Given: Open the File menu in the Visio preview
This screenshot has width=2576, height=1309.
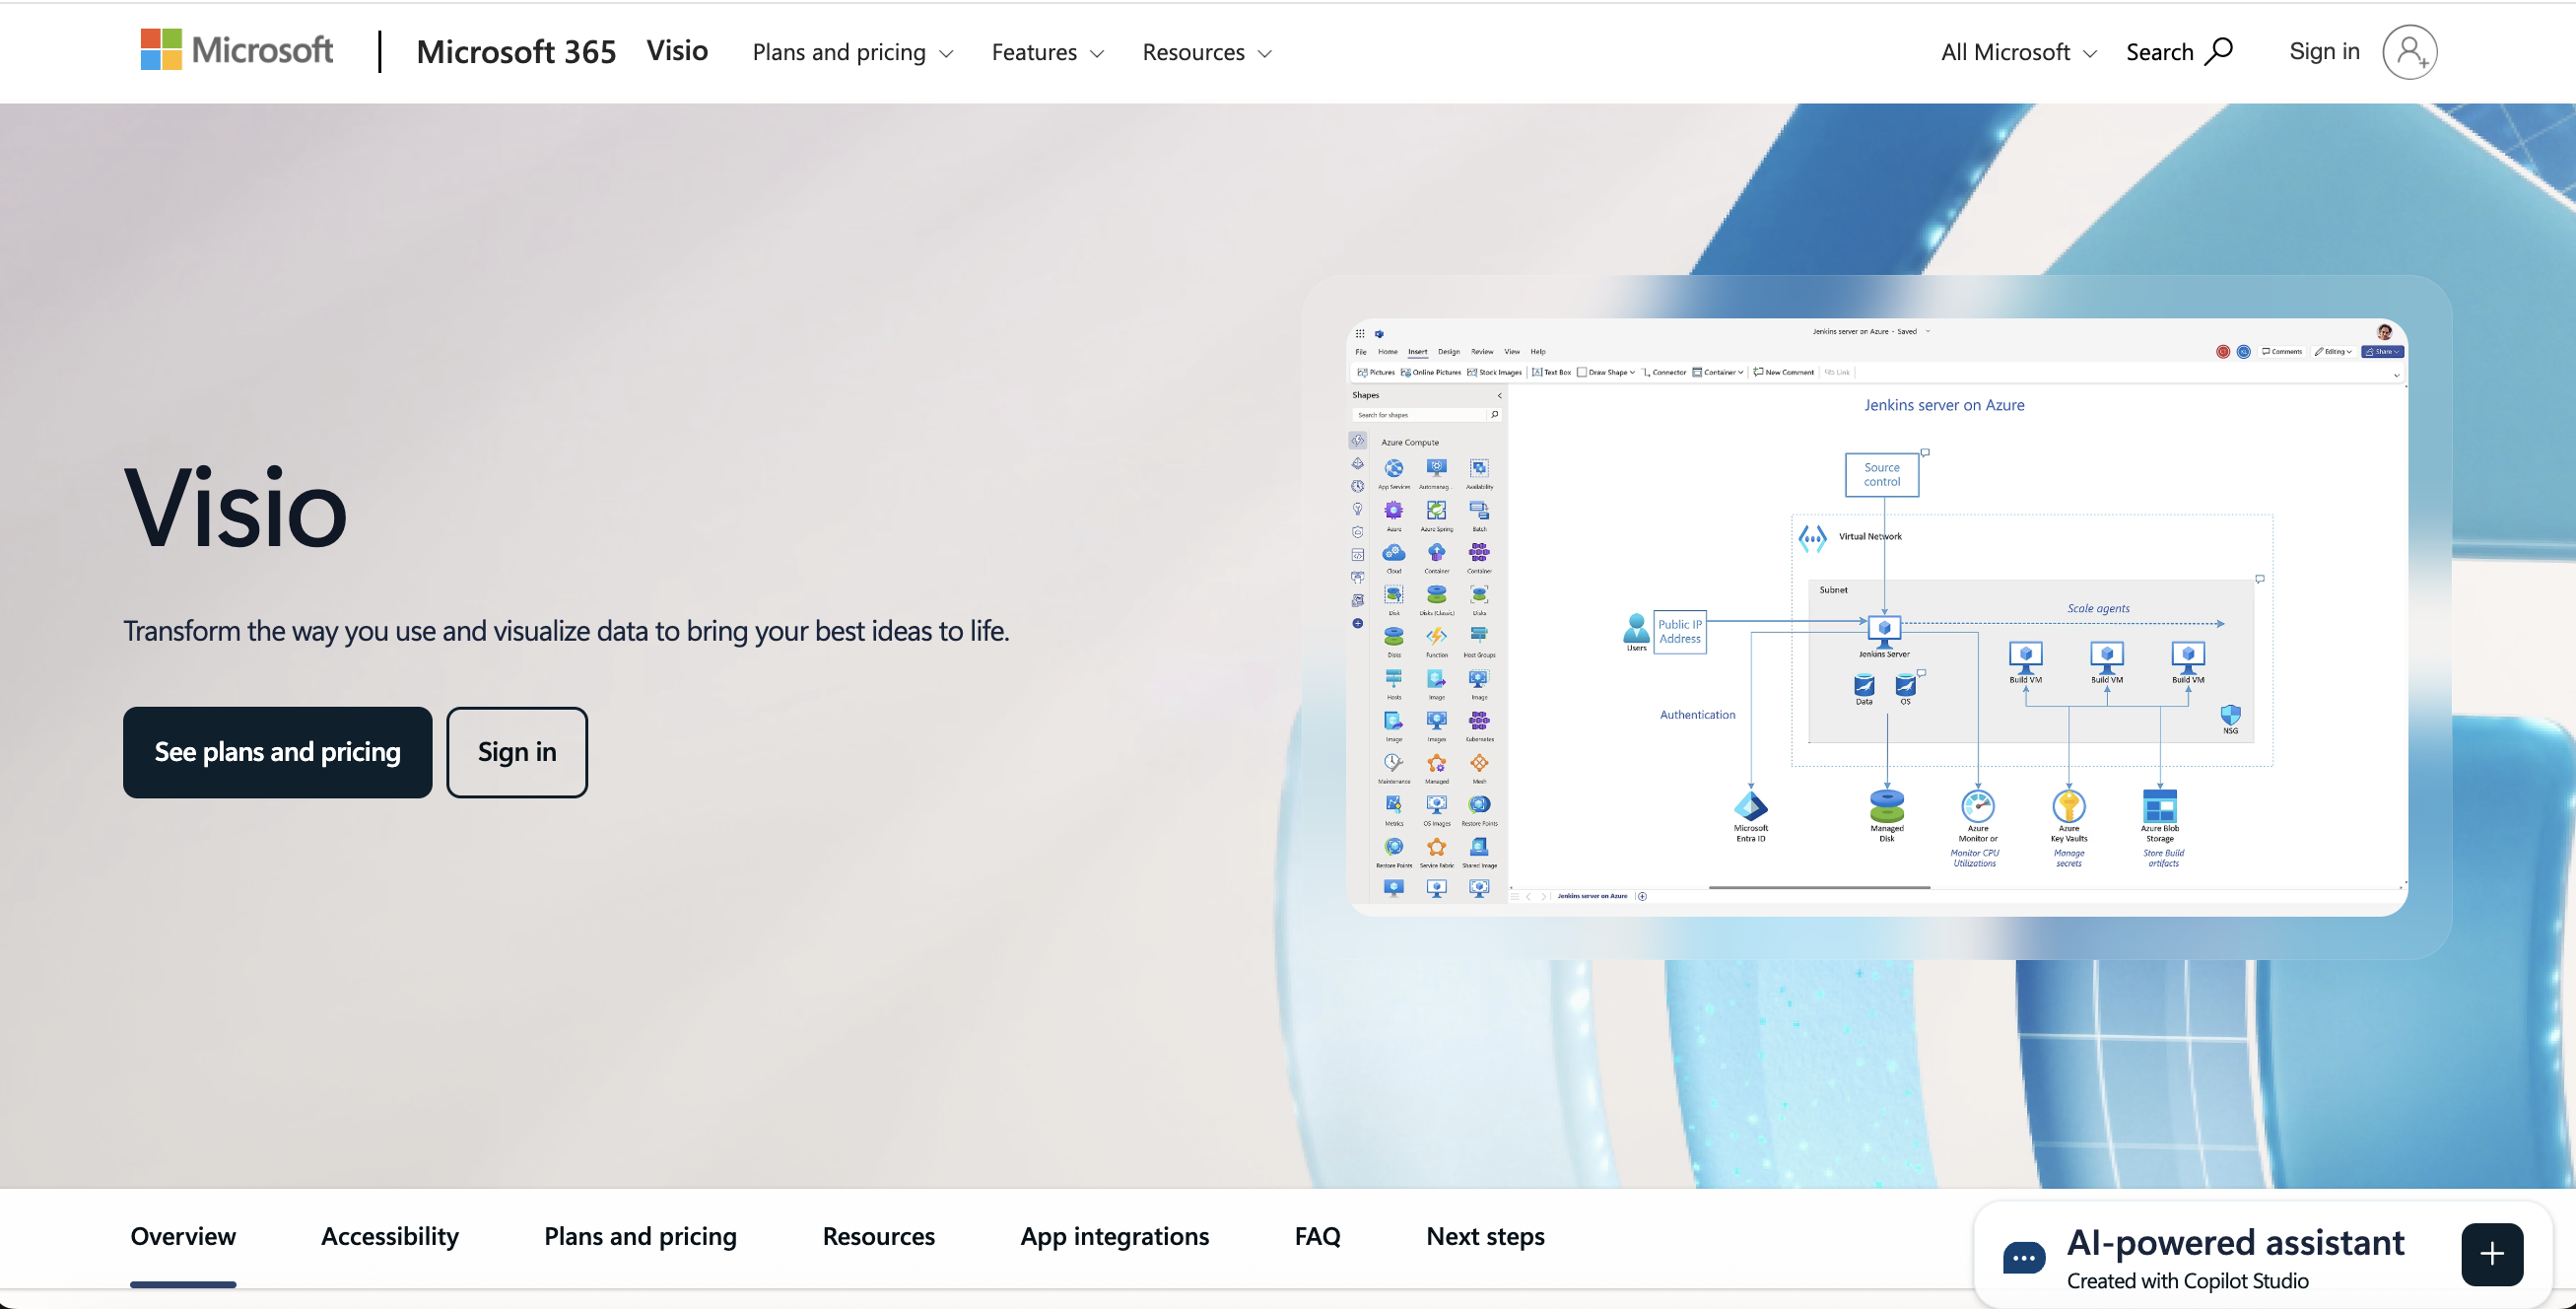Looking at the screenshot, I should (x=1360, y=352).
